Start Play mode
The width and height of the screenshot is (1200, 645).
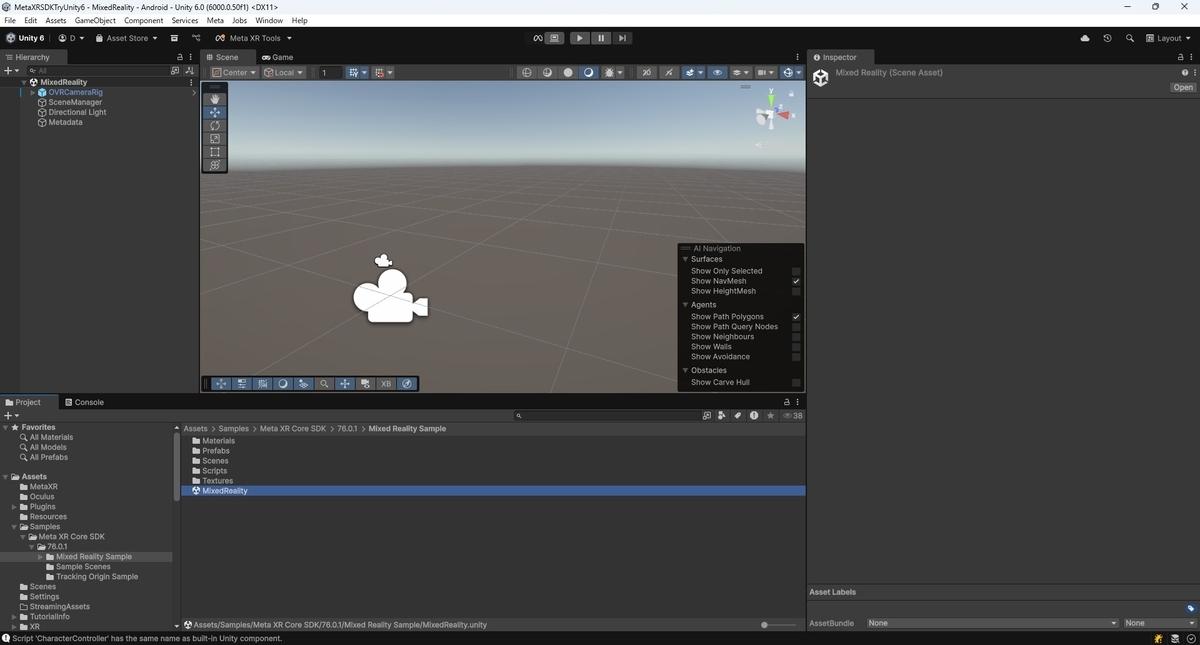coord(579,38)
